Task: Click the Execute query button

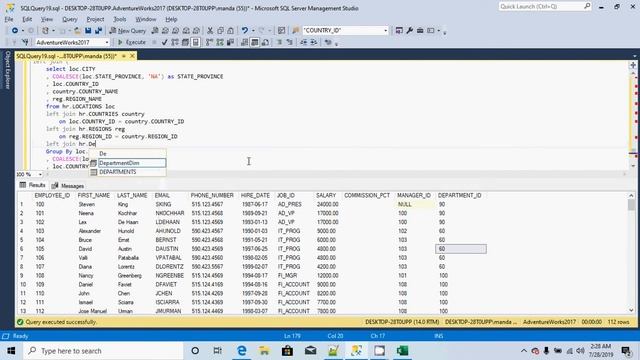Action: [x=132, y=42]
